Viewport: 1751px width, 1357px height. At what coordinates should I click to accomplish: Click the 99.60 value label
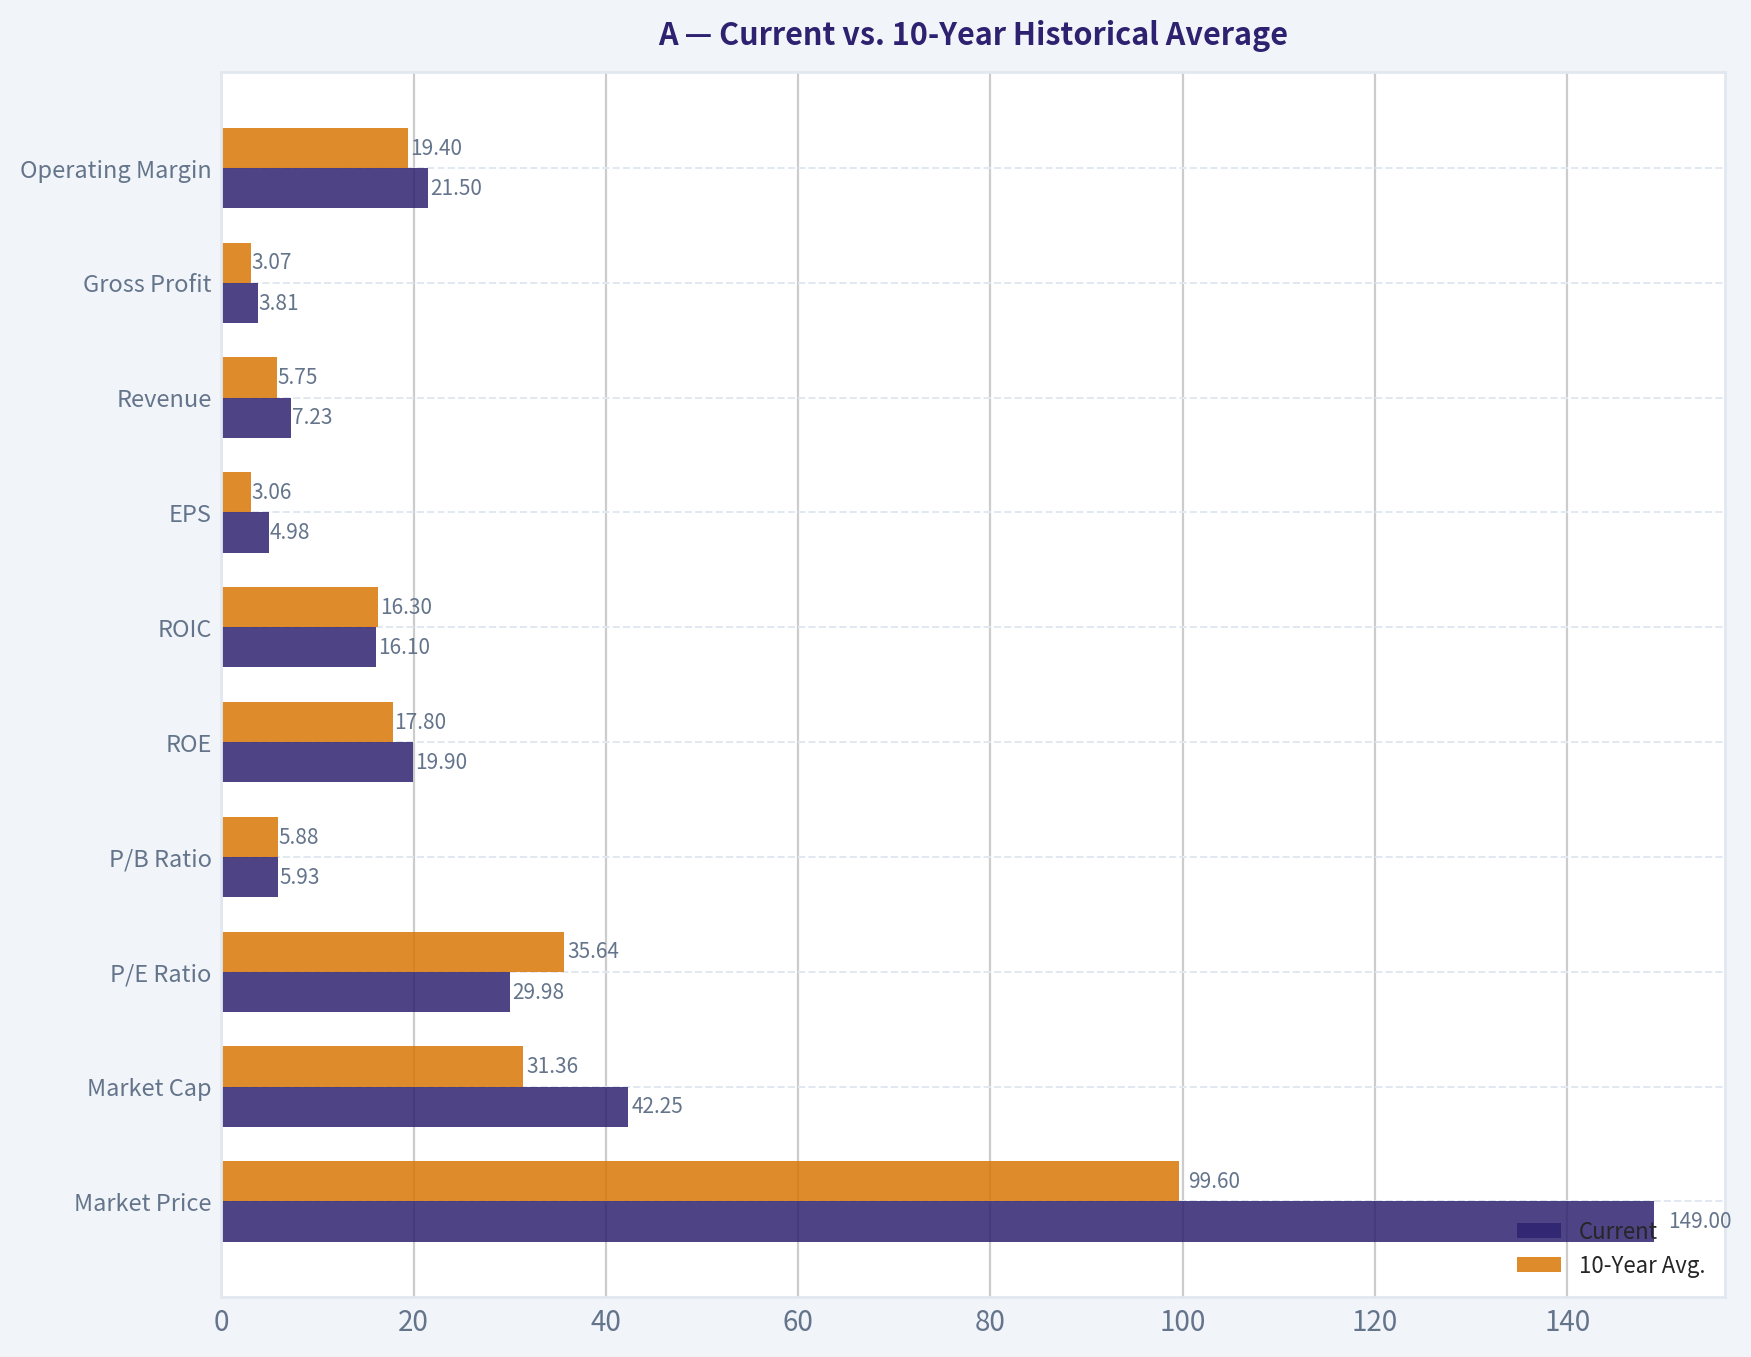point(1214,1180)
